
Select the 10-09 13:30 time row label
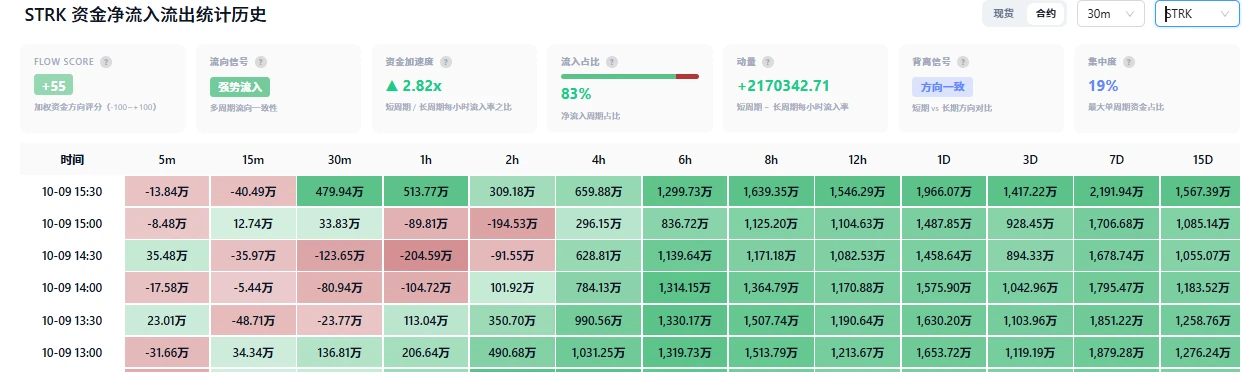(72, 320)
